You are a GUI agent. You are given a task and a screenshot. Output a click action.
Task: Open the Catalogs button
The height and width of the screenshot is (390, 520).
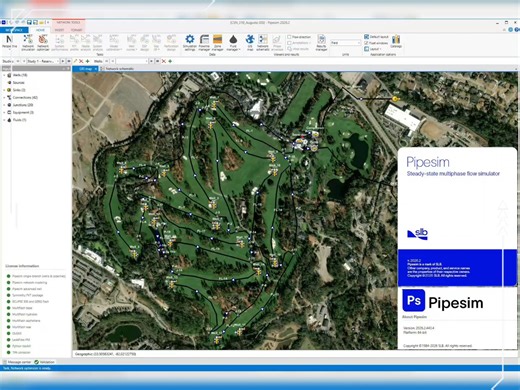pyautogui.click(x=396, y=41)
